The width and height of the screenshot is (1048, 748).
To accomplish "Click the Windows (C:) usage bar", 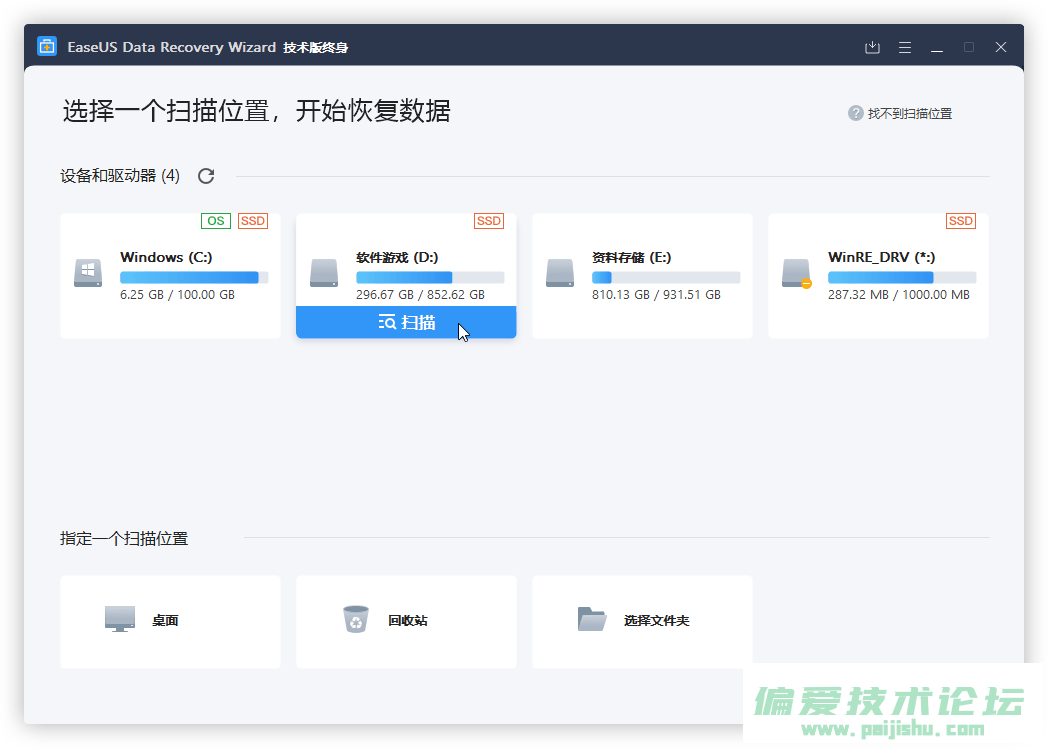I will tap(194, 277).
